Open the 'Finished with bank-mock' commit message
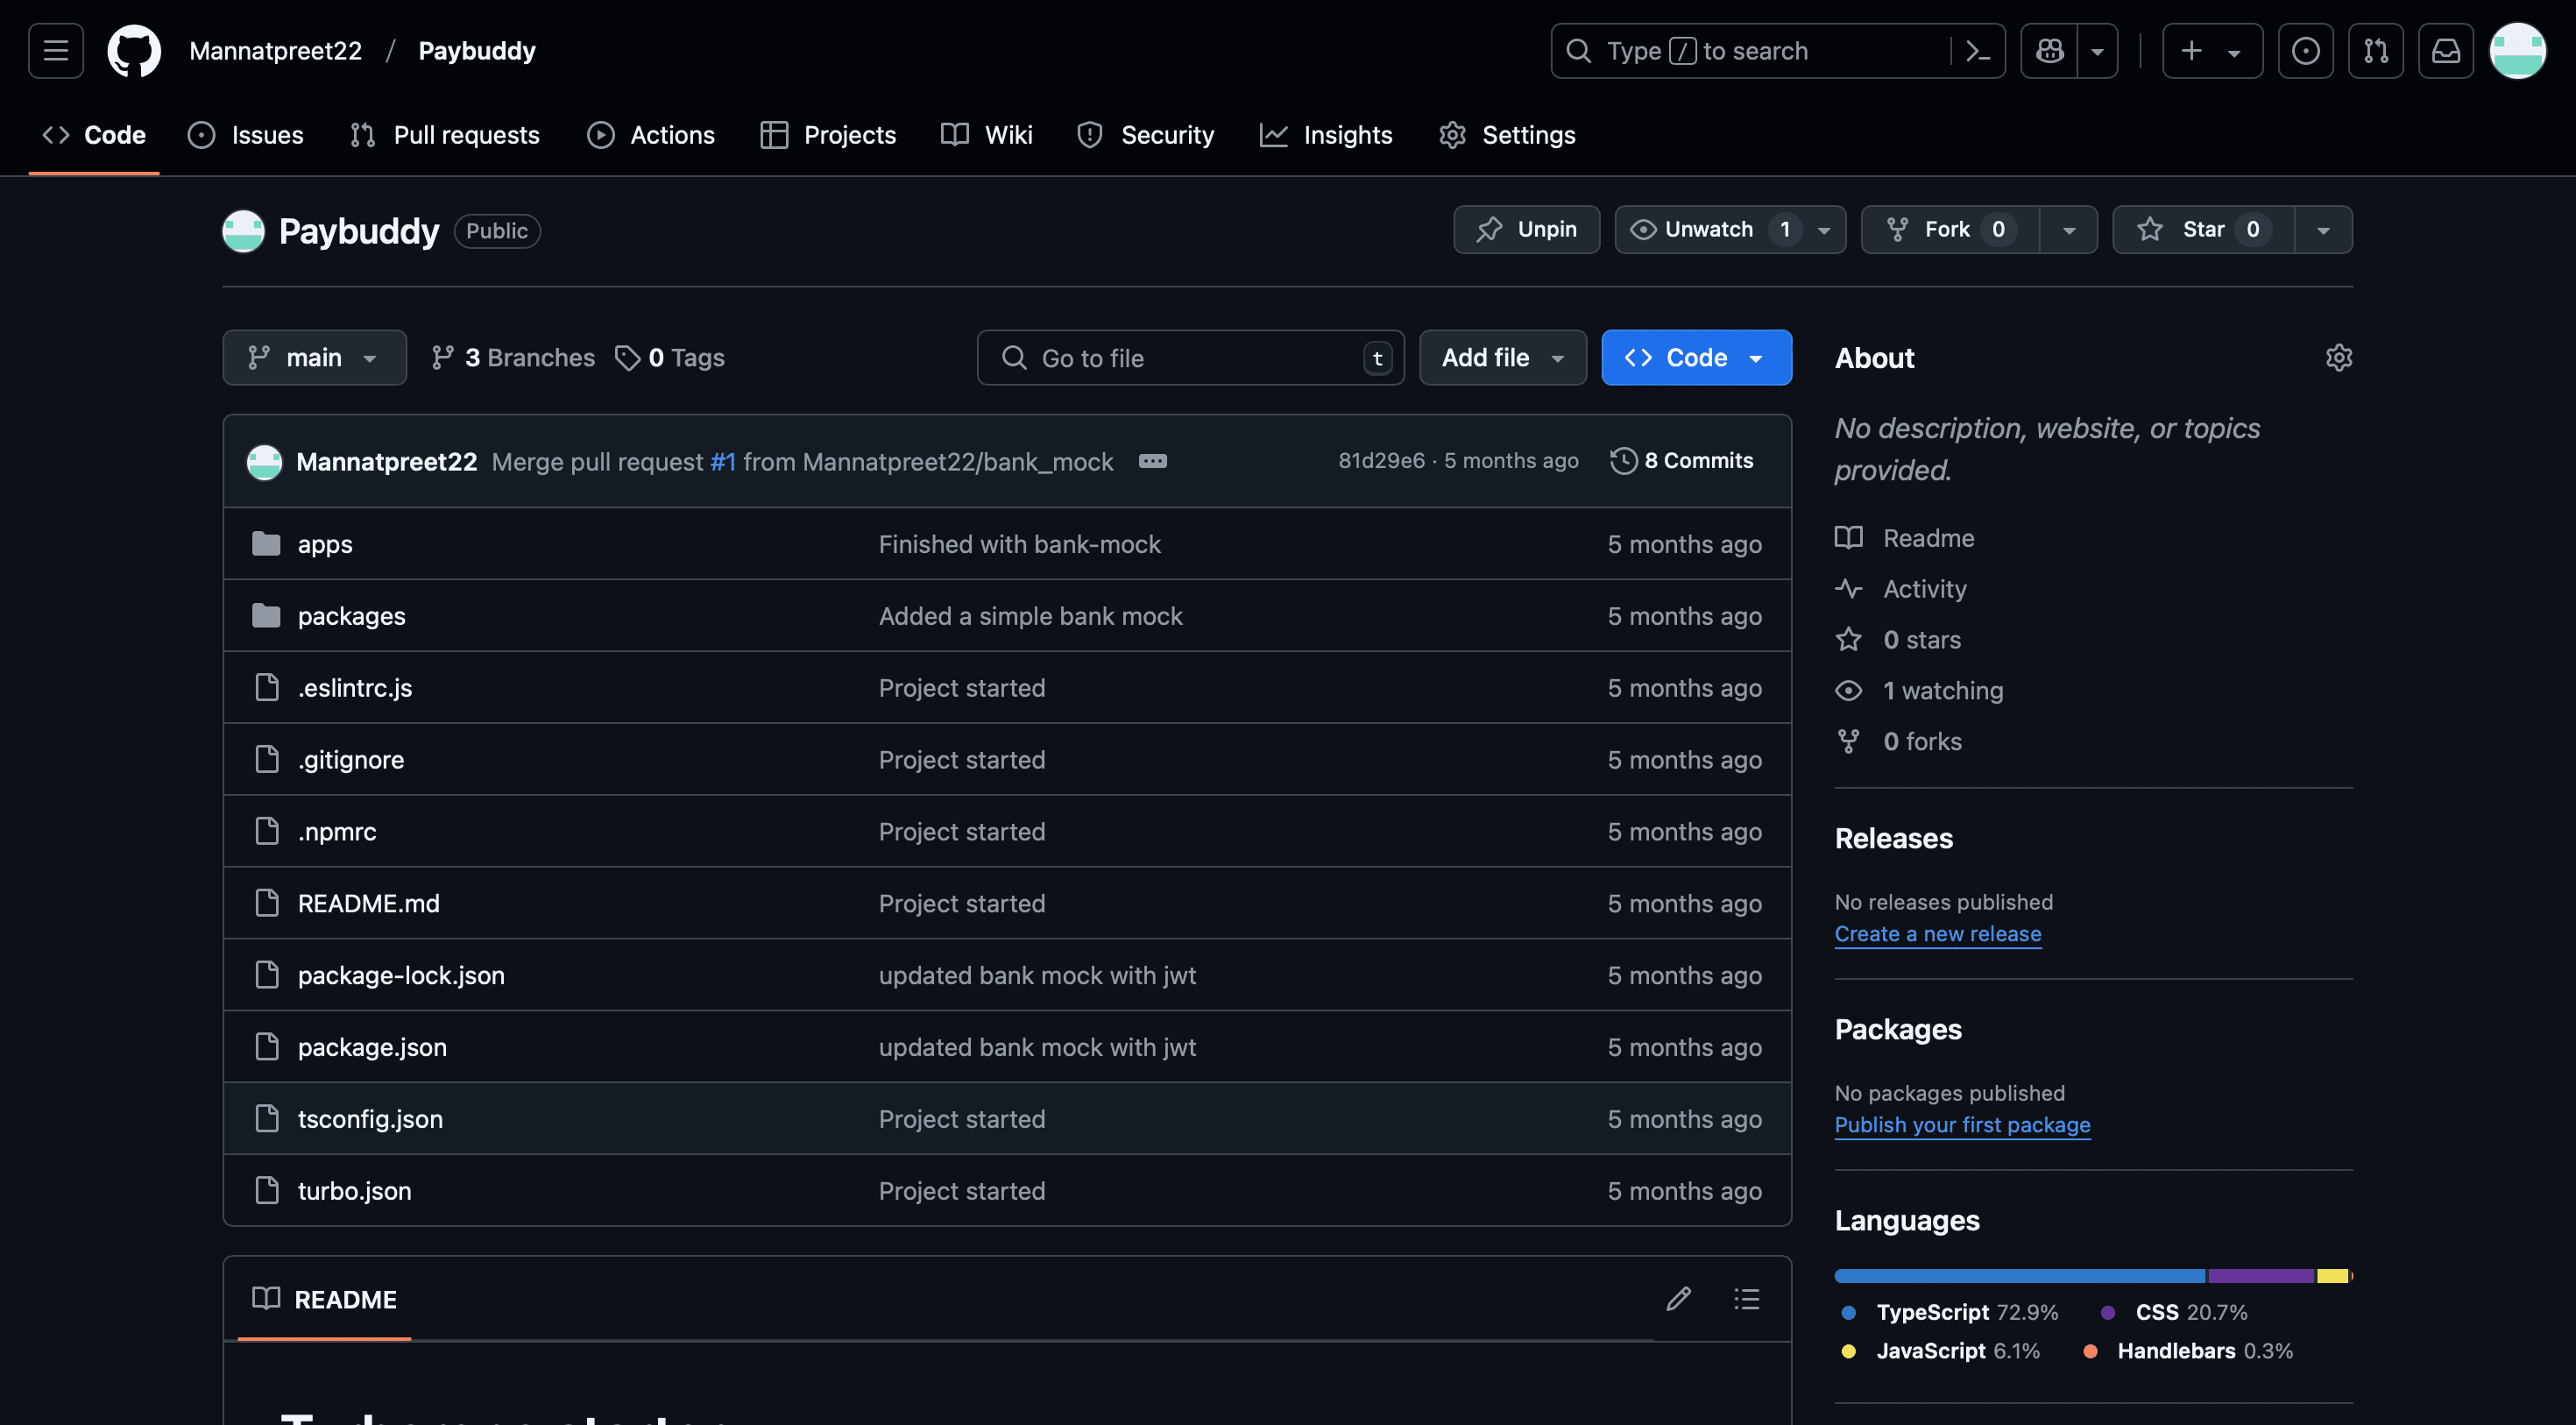Screen dimensions: 2576x1425 click(x=1020, y=544)
